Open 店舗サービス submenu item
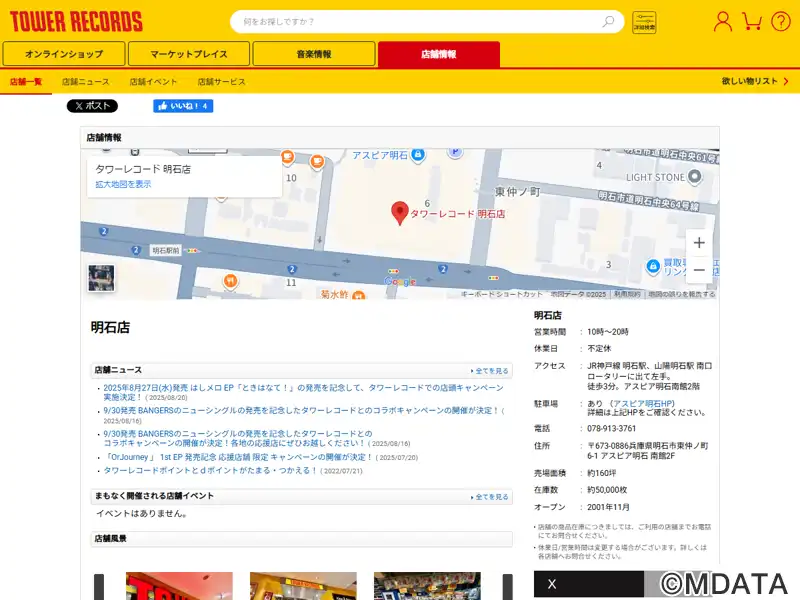The image size is (800, 600). 221,82
